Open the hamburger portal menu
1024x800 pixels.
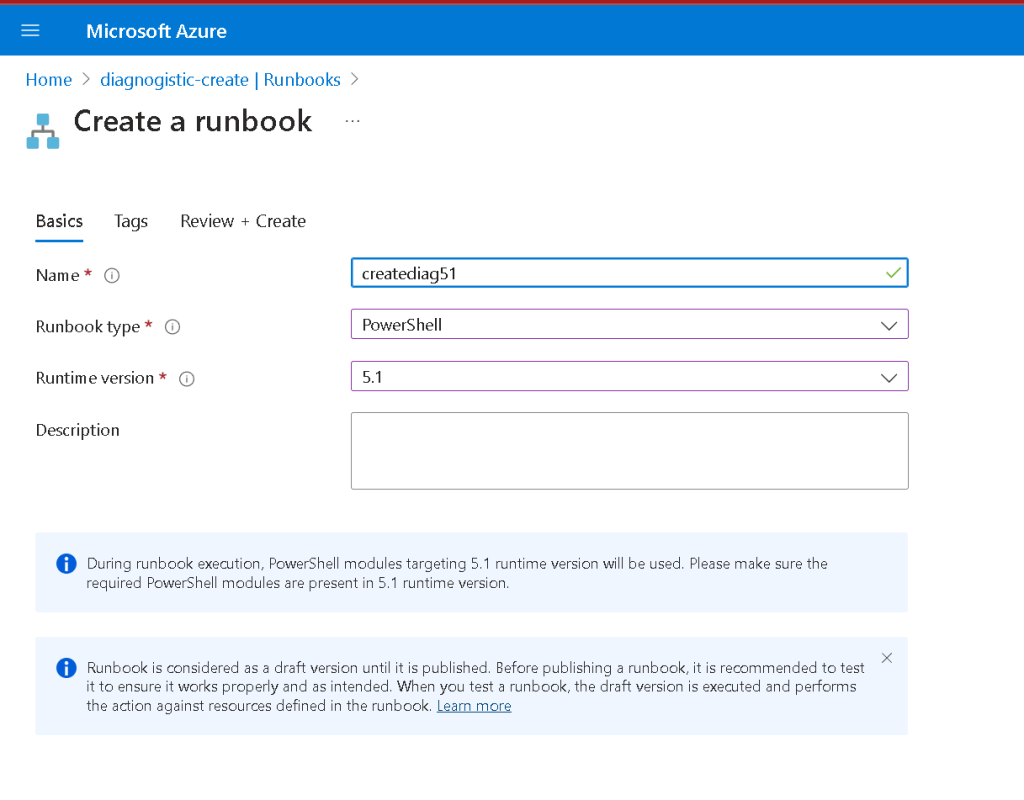(x=30, y=31)
